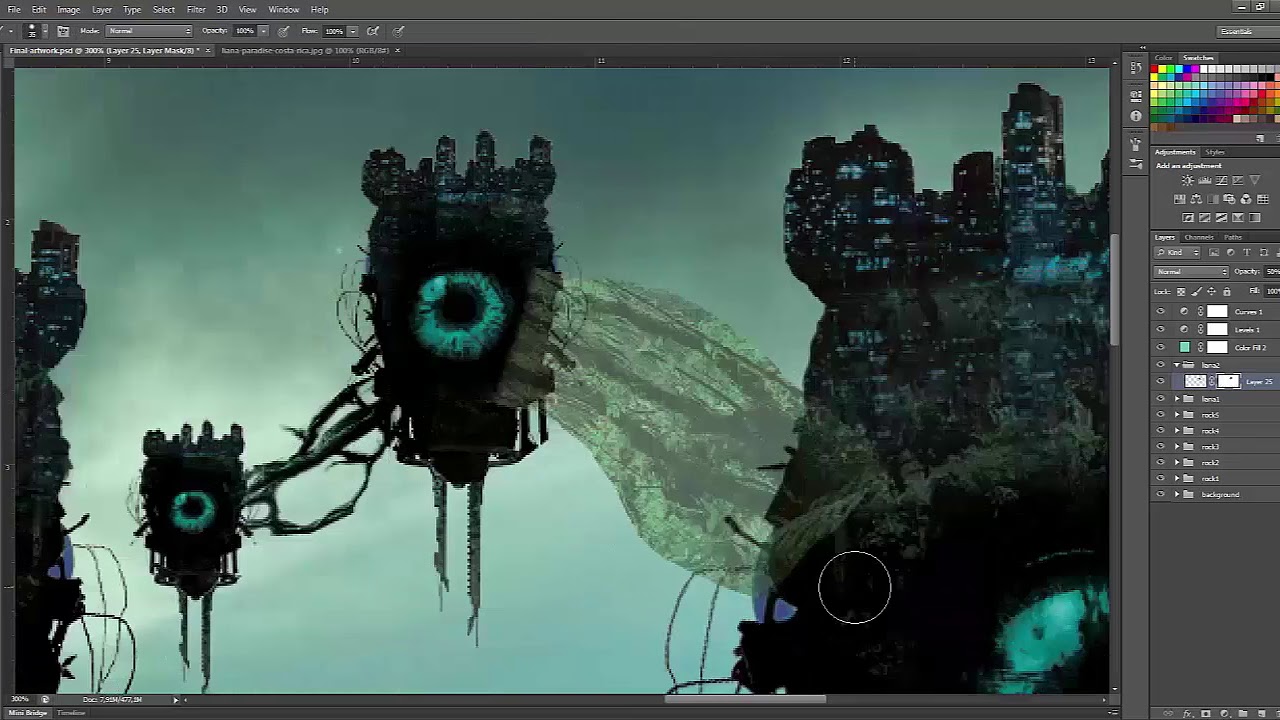The width and height of the screenshot is (1280, 720).
Task: Open the Opacity slider dropdown arrow
Action: (263, 31)
